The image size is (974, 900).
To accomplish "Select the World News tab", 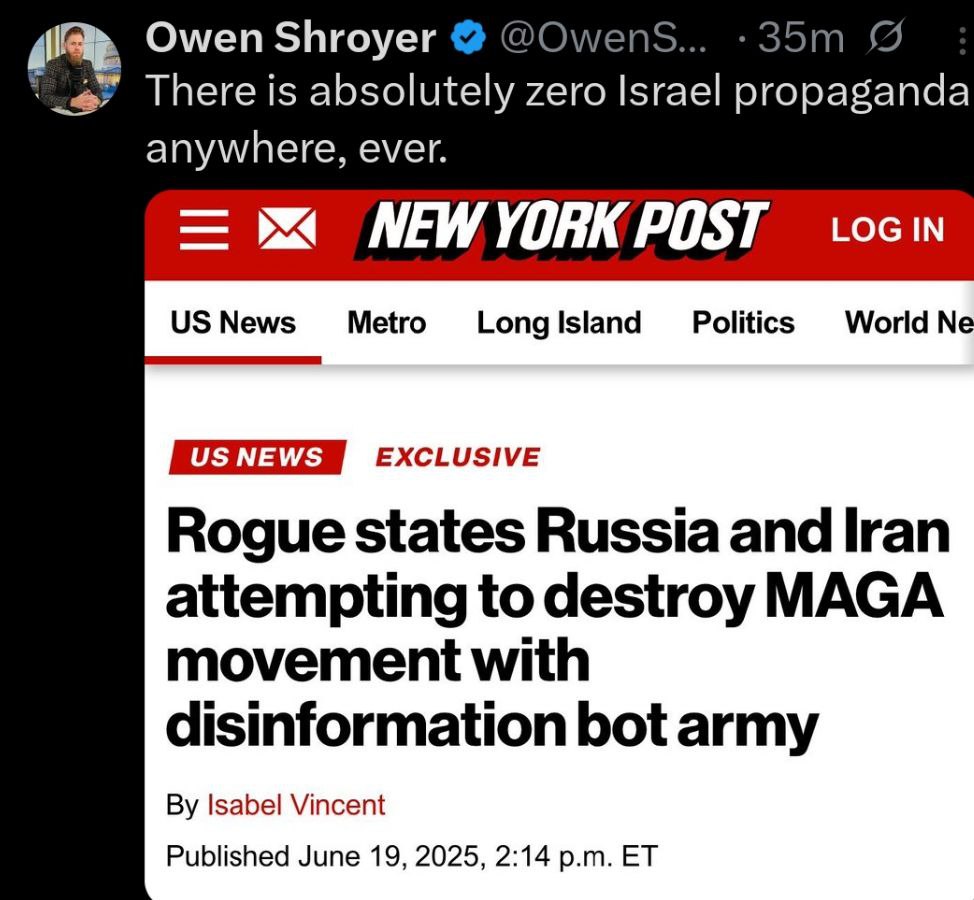I will click(909, 322).
